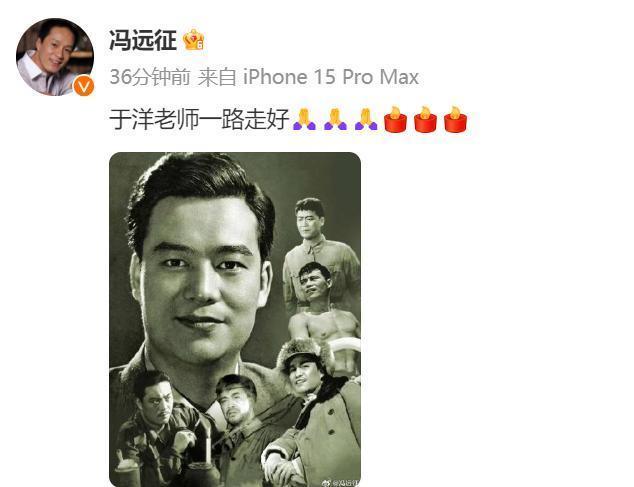Click the gold crown membership icon
Image resolution: width=634 pixels, height=487 pixels.
pos(194,40)
